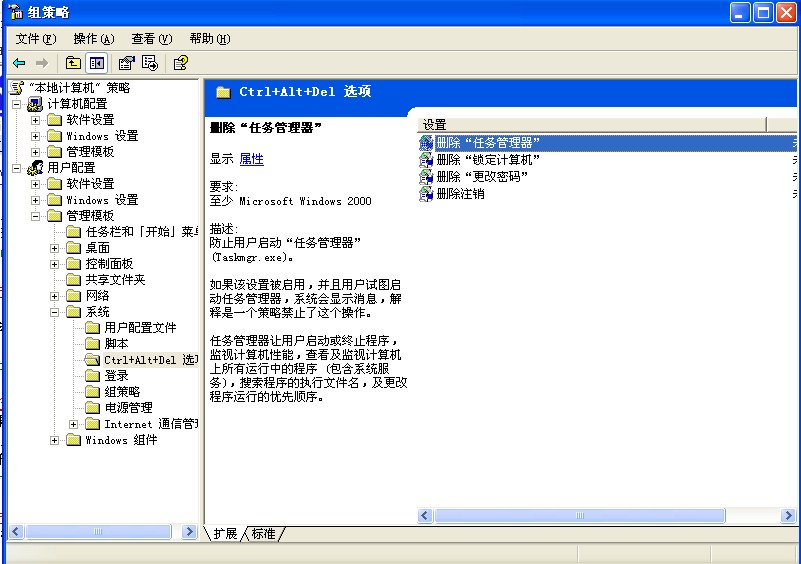
Task: Switch to the 标准 tab
Action: (264, 534)
